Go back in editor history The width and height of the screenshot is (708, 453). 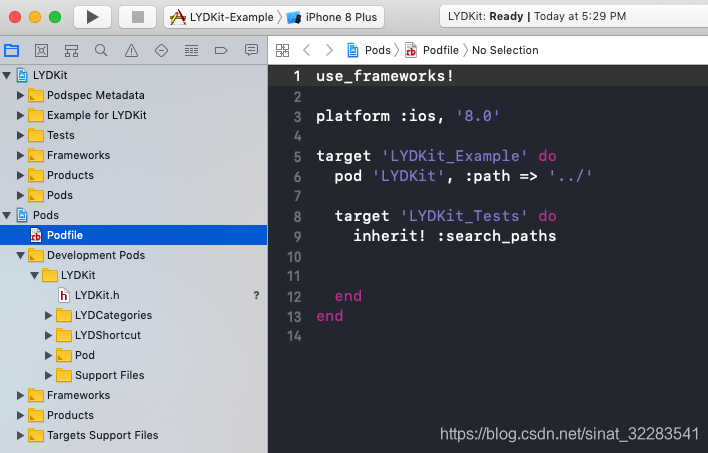(x=307, y=50)
